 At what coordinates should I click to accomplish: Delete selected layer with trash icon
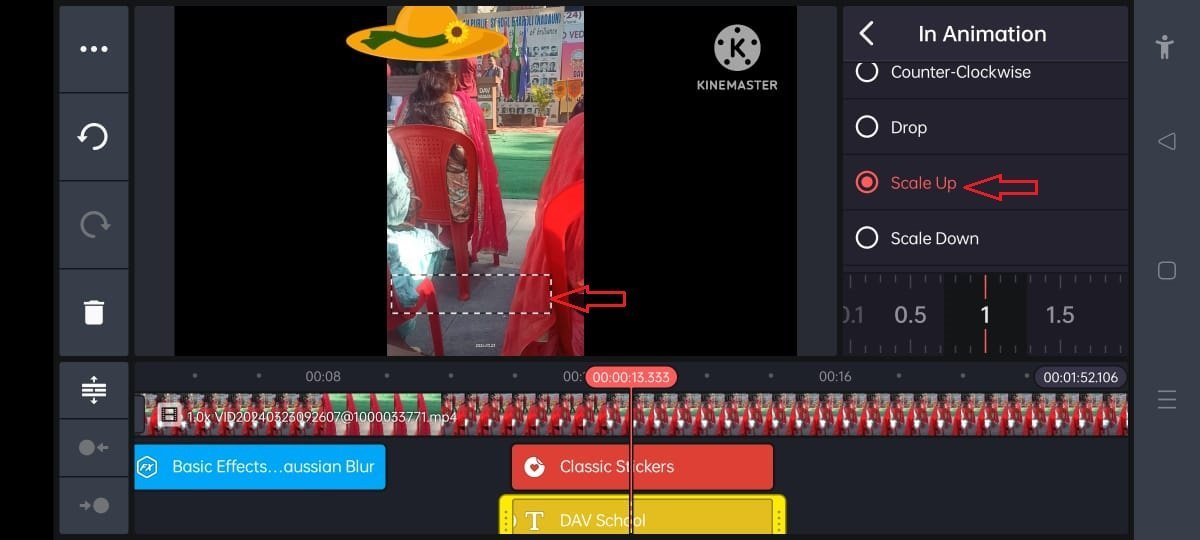pyautogui.click(x=93, y=313)
